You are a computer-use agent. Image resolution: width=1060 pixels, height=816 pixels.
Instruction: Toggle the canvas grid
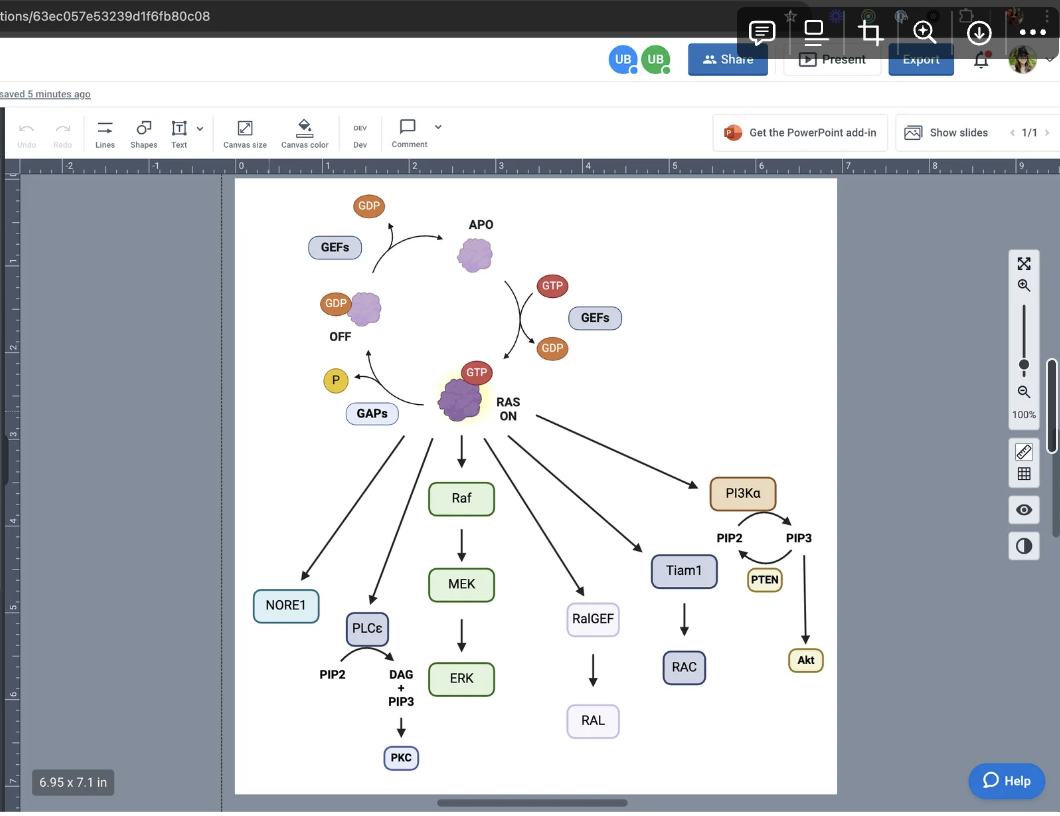[1024, 474]
